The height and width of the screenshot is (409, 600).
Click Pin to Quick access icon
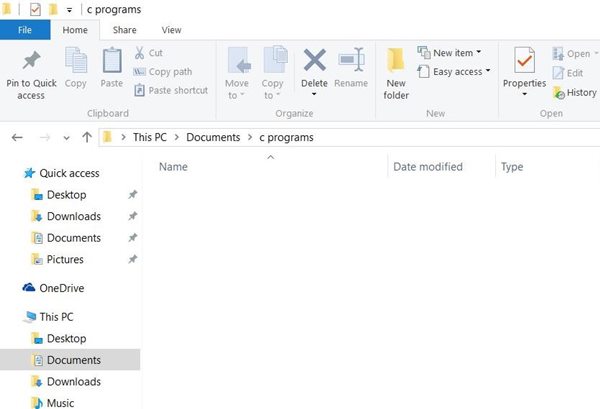31,60
